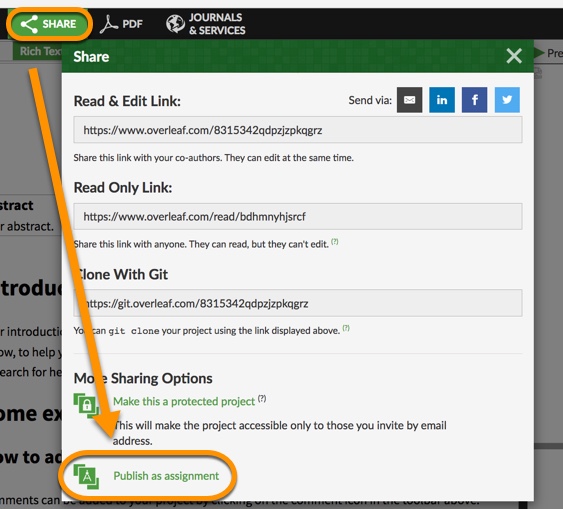Open help next to protected project
Image resolution: width=563 pixels, height=509 pixels.
[262, 399]
